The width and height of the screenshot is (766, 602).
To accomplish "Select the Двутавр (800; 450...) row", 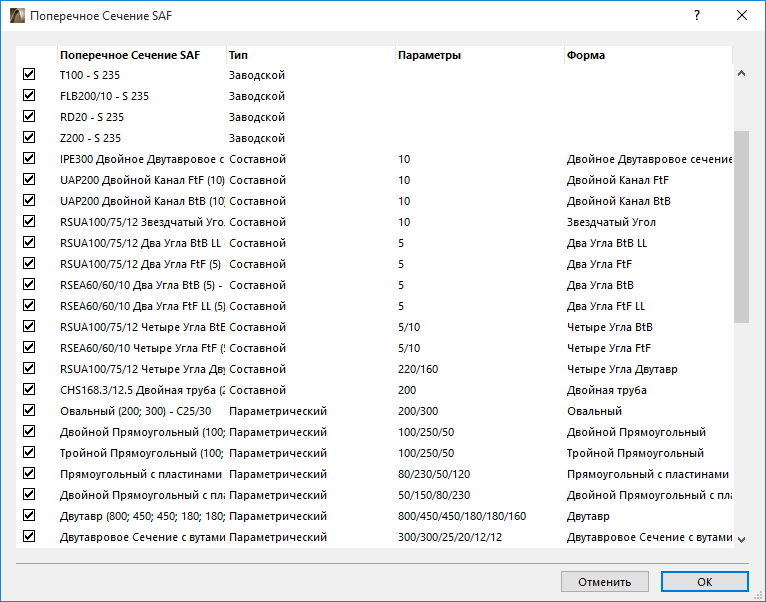I will [x=140, y=516].
